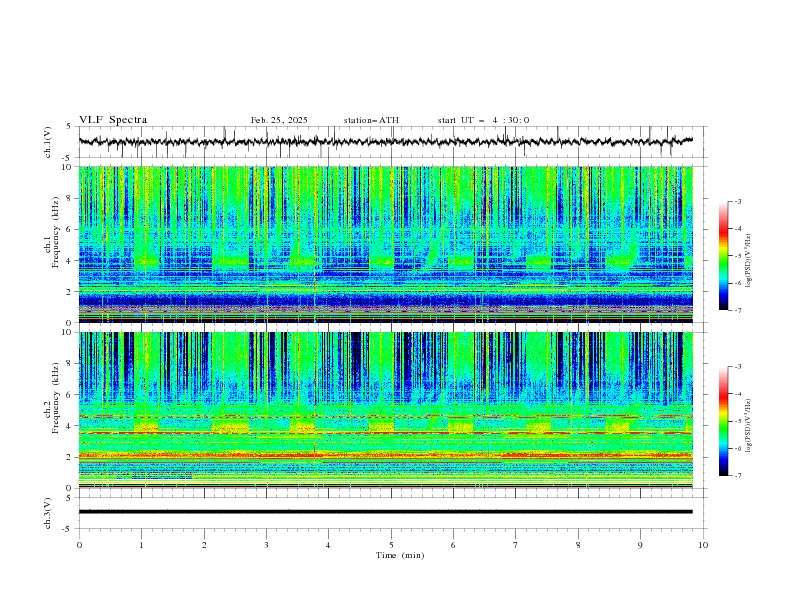The width and height of the screenshot is (792, 612).
Task: Click the time axis tick label "6"
Action: pyautogui.click(x=453, y=545)
